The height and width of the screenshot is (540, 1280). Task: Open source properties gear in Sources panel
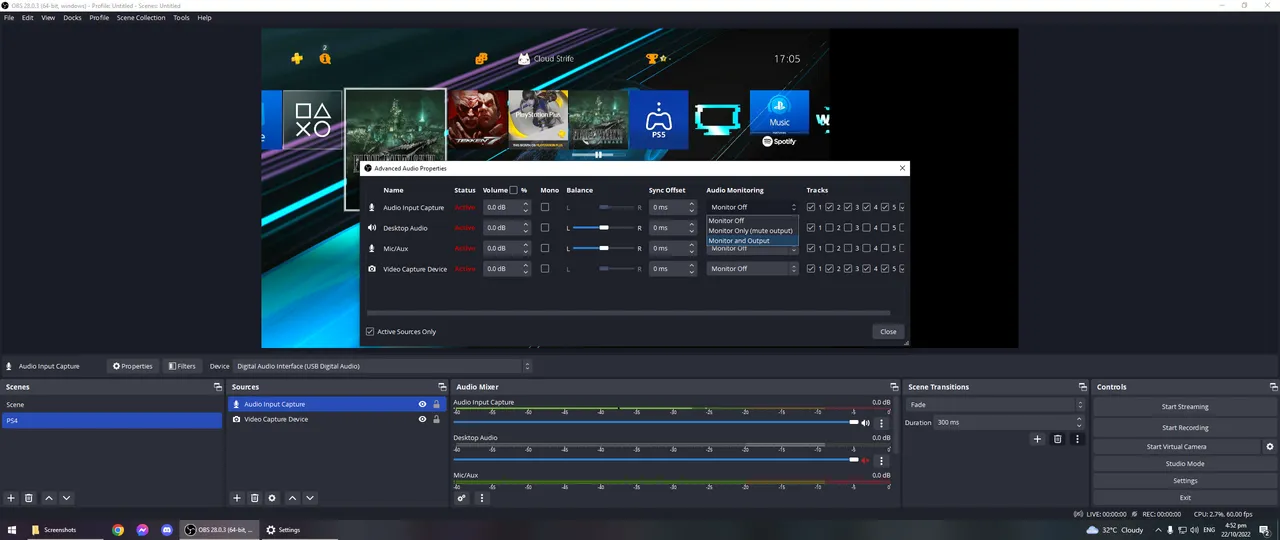click(x=272, y=498)
